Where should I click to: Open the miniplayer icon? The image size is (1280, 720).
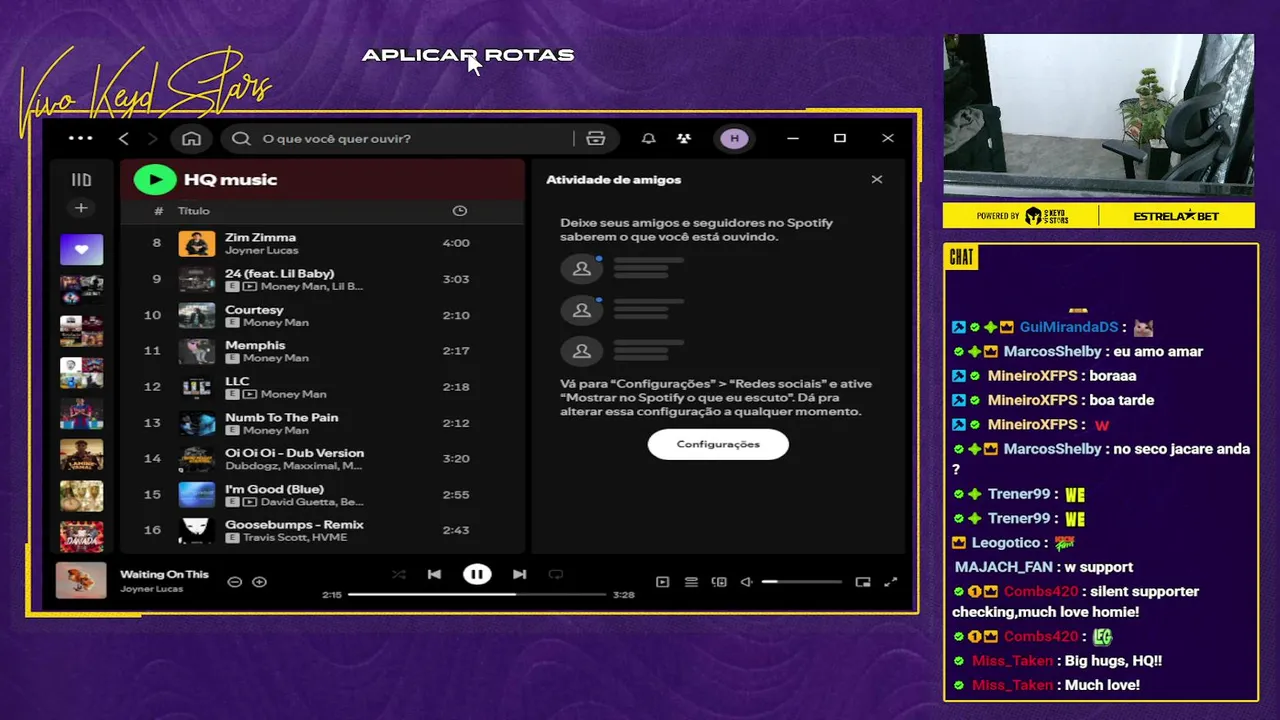[863, 582]
